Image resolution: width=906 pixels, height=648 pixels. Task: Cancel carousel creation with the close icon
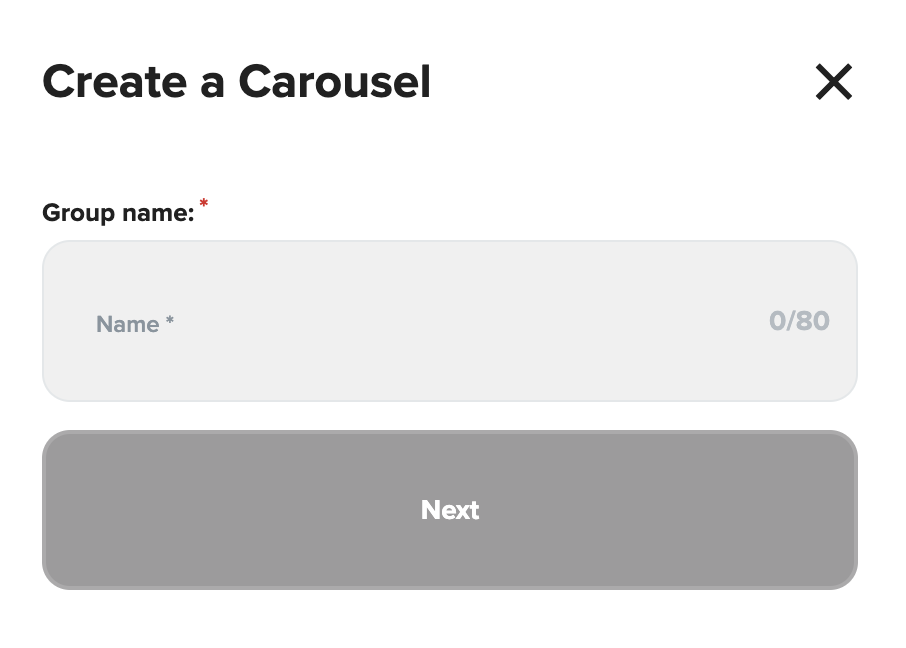(x=833, y=82)
